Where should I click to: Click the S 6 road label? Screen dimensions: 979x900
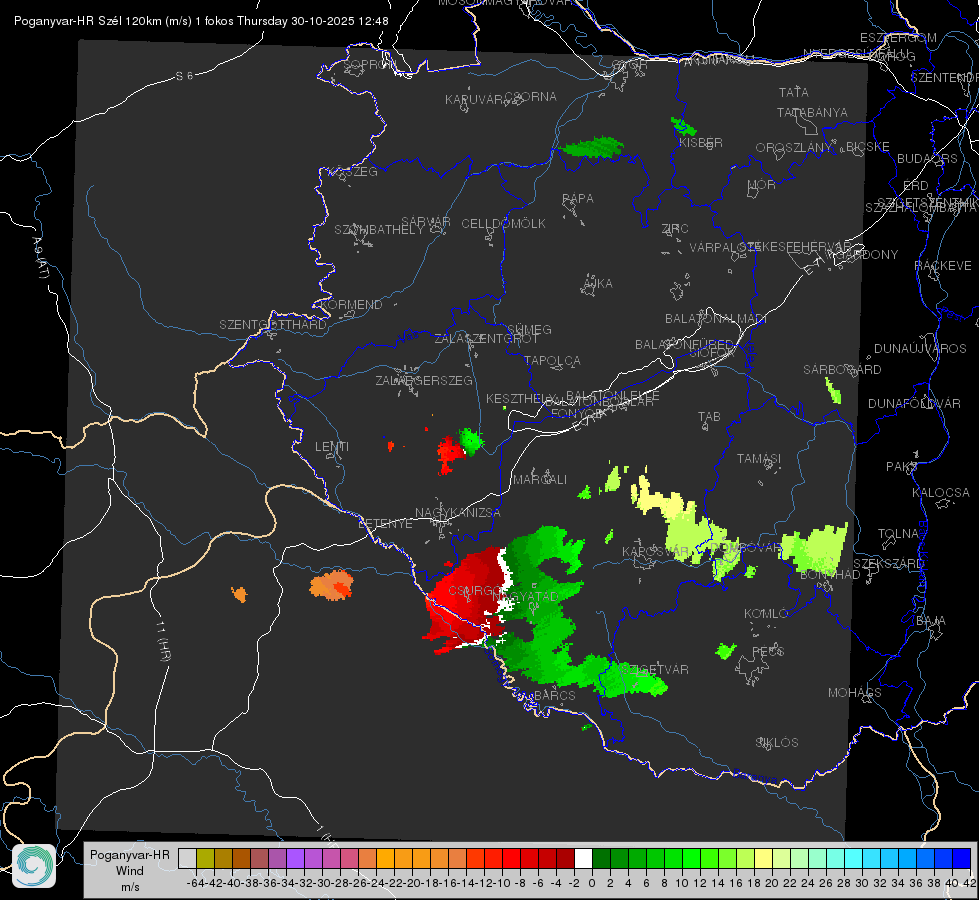click(184, 76)
